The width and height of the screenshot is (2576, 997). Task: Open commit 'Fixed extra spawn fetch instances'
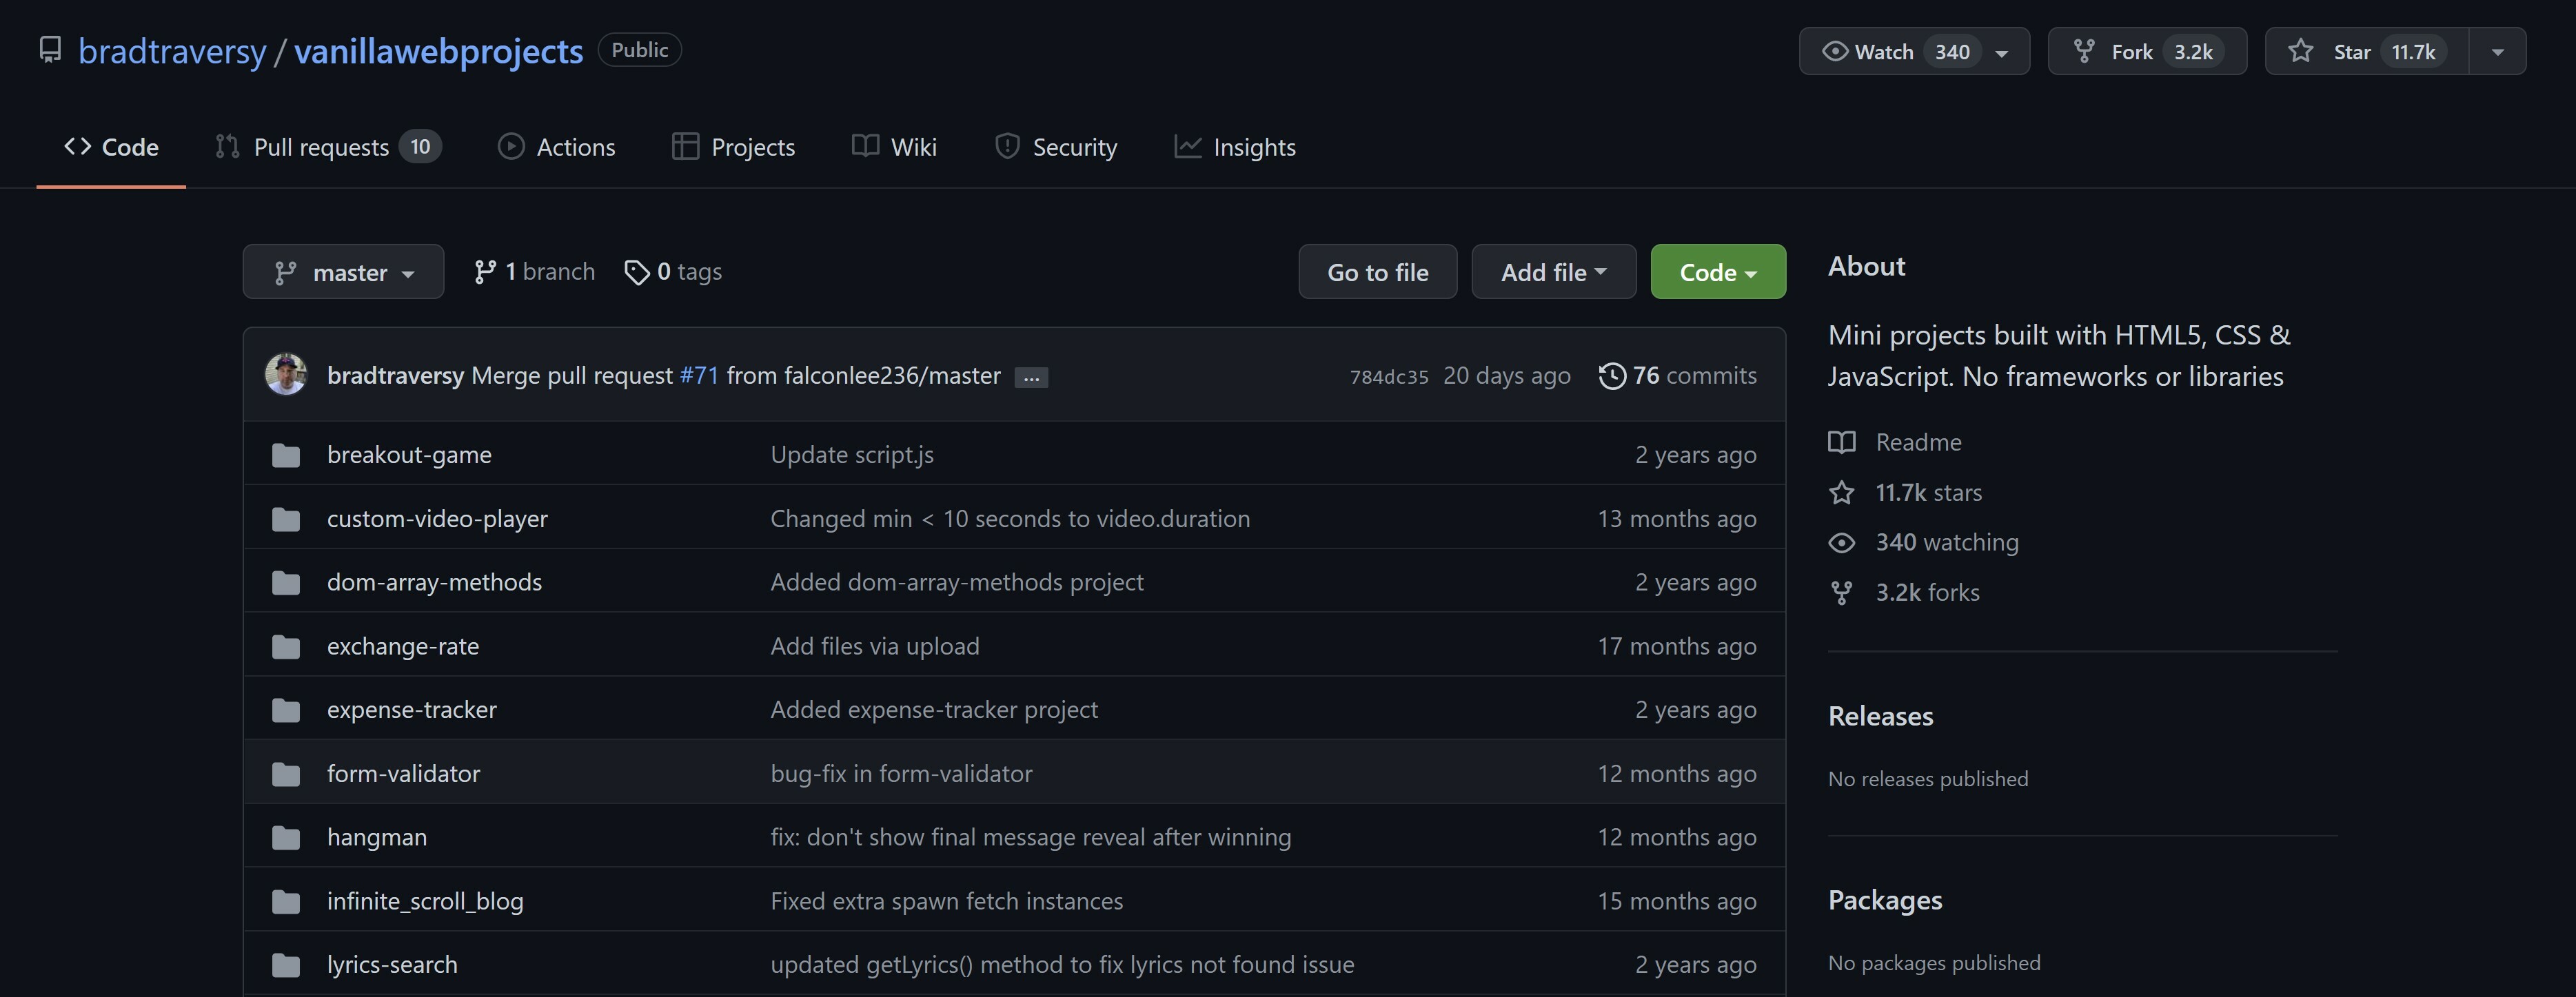(x=946, y=901)
